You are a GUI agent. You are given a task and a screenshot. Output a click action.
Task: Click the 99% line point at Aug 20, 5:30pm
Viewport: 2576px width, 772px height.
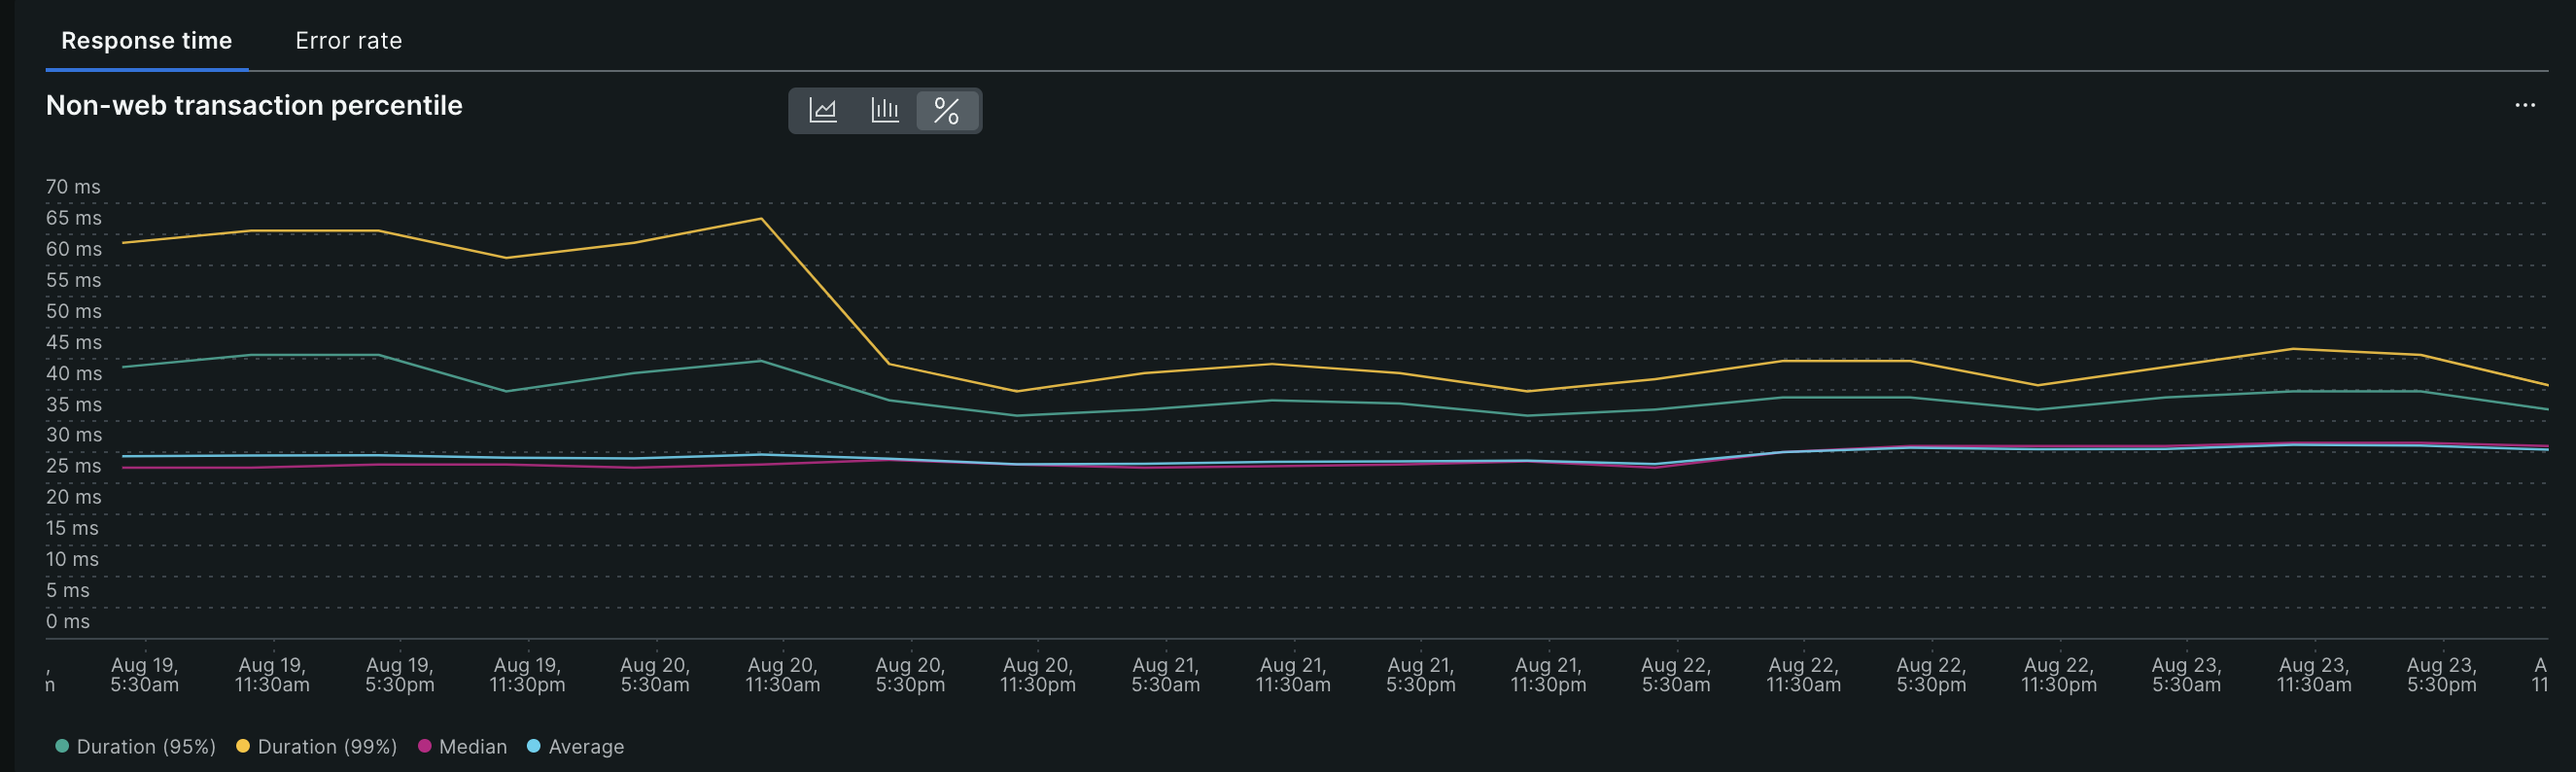pos(889,364)
